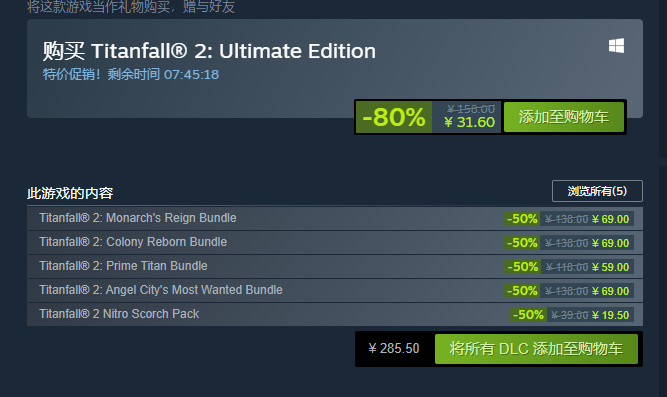Browse all 5 DLC items

click(x=597, y=191)
